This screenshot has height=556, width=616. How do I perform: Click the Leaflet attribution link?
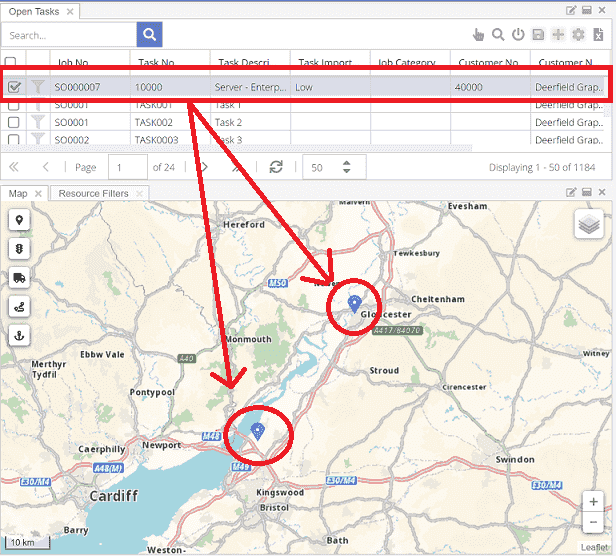click(594, 547)
